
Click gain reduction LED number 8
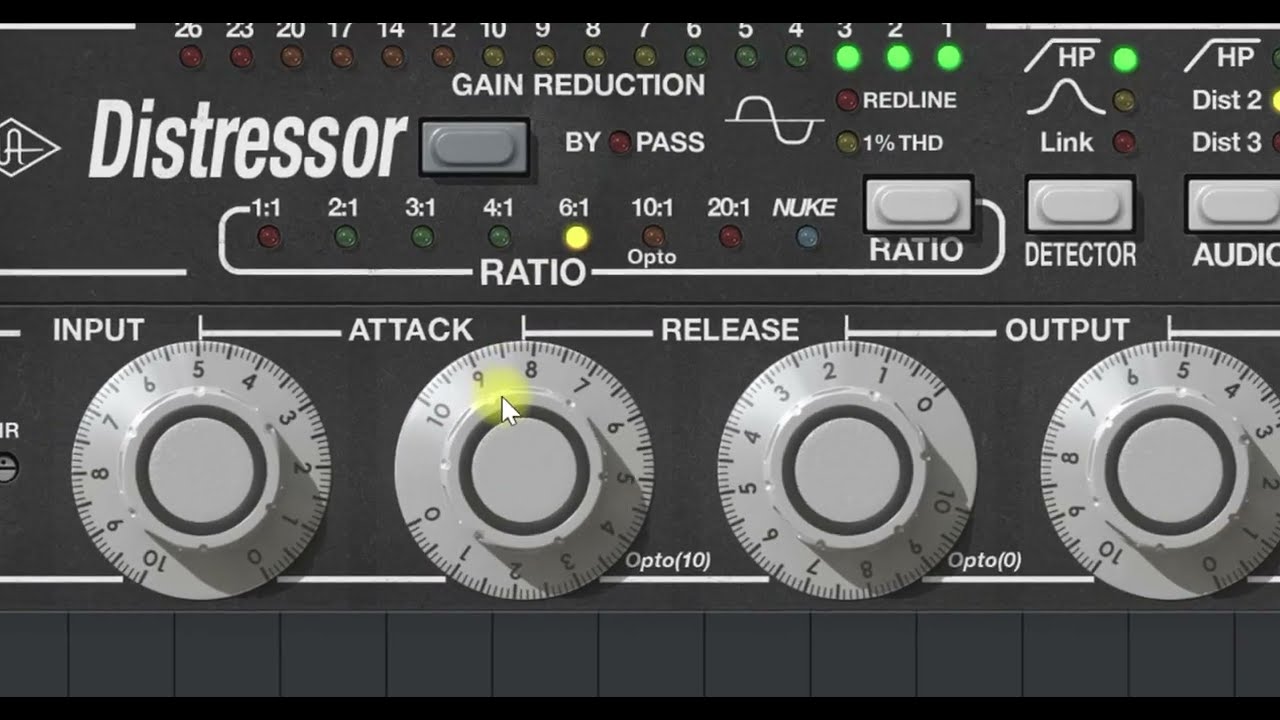click(x=595, y=57)
